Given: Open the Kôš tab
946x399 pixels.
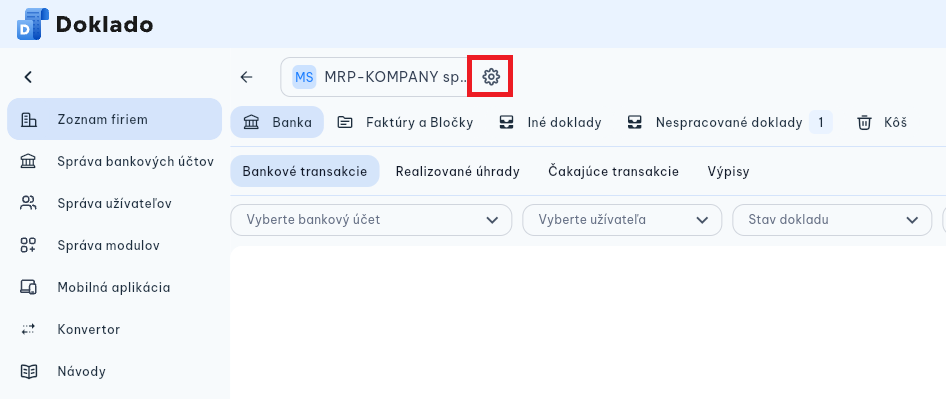Looking at the screenshot, I should tap(881, 123).
